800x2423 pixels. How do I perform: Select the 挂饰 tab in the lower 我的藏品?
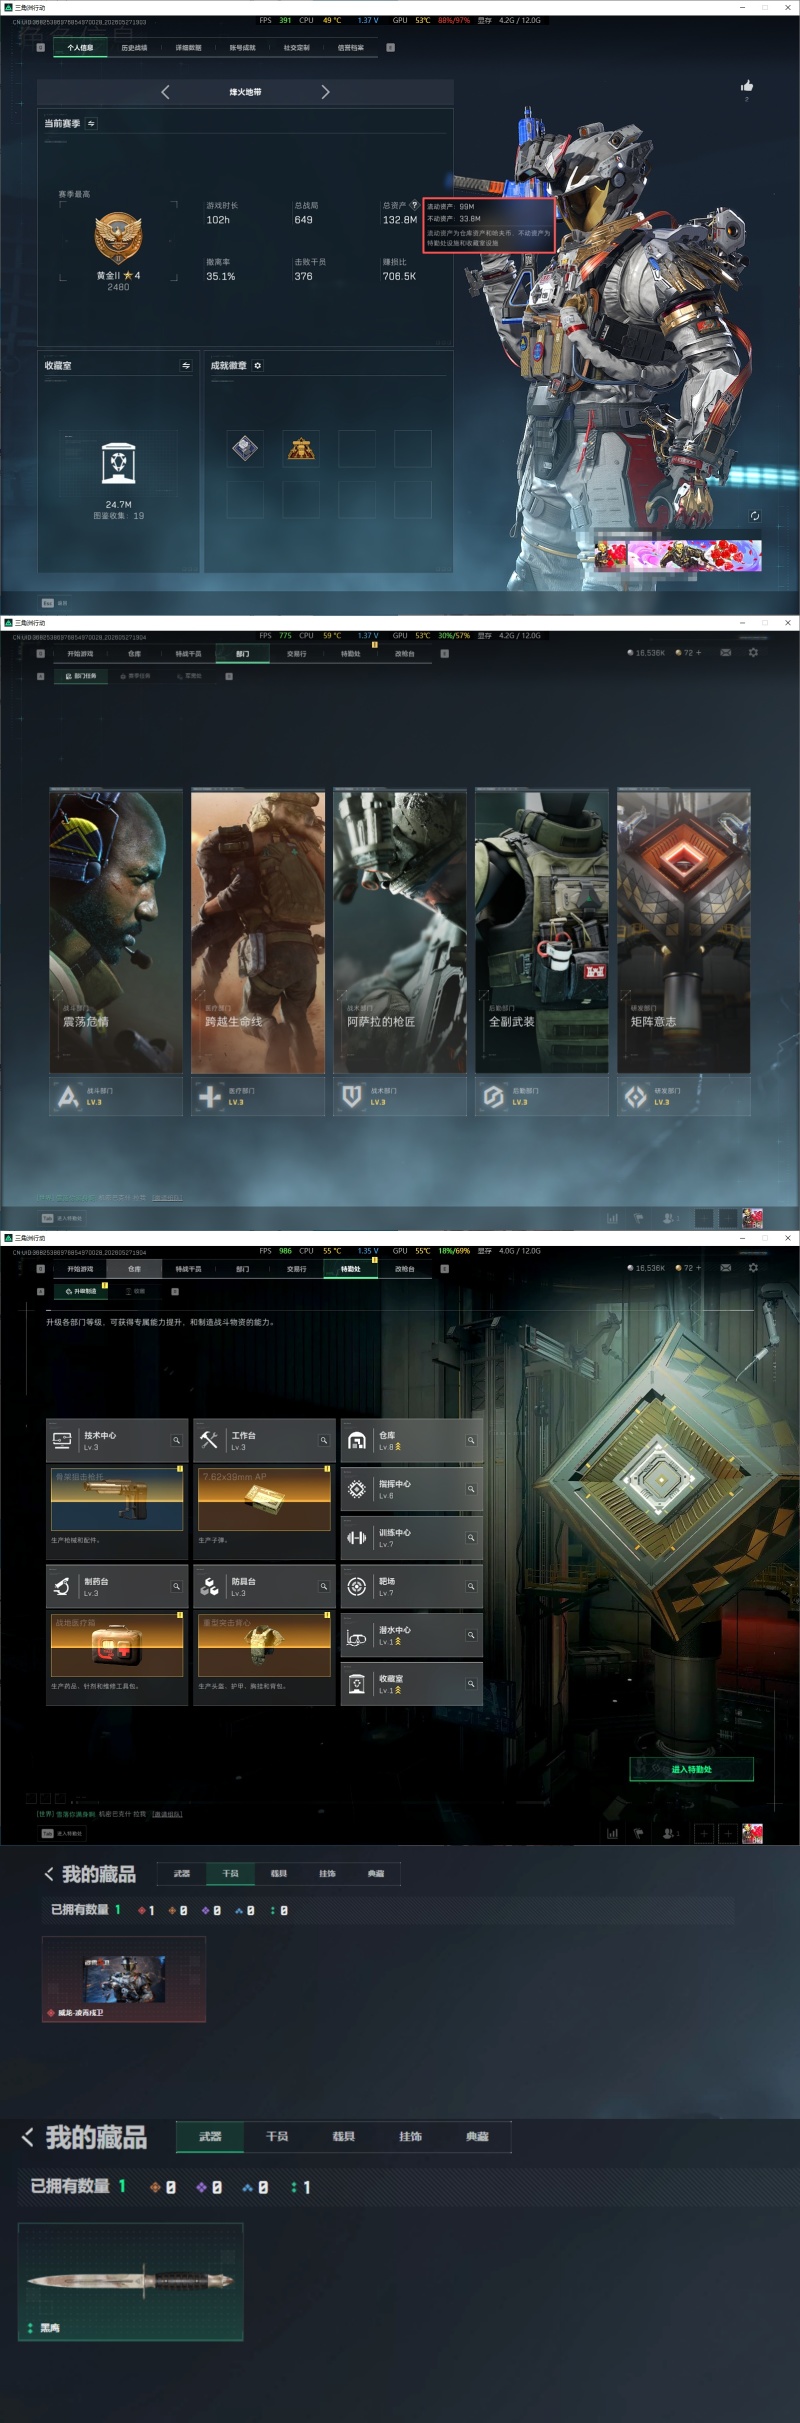click(410, 2136)
